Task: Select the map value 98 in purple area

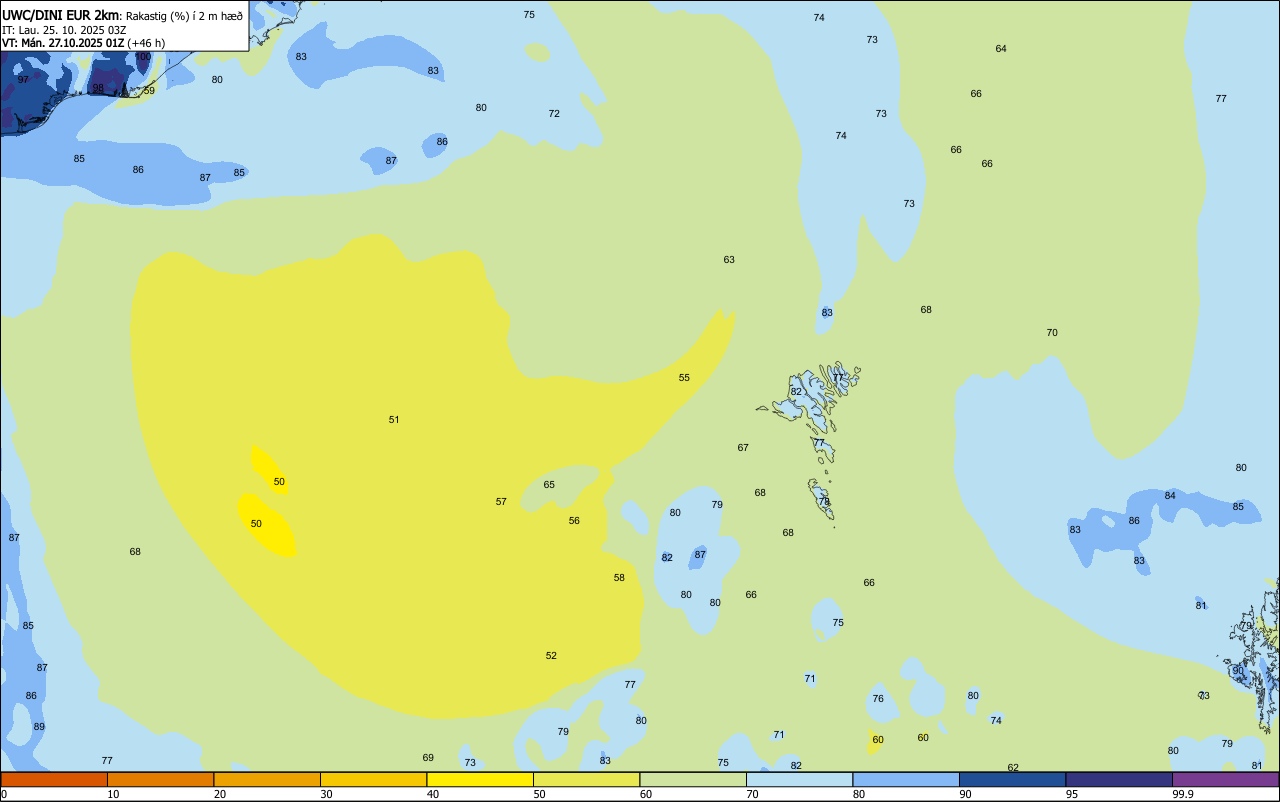Action: (98, 88)
